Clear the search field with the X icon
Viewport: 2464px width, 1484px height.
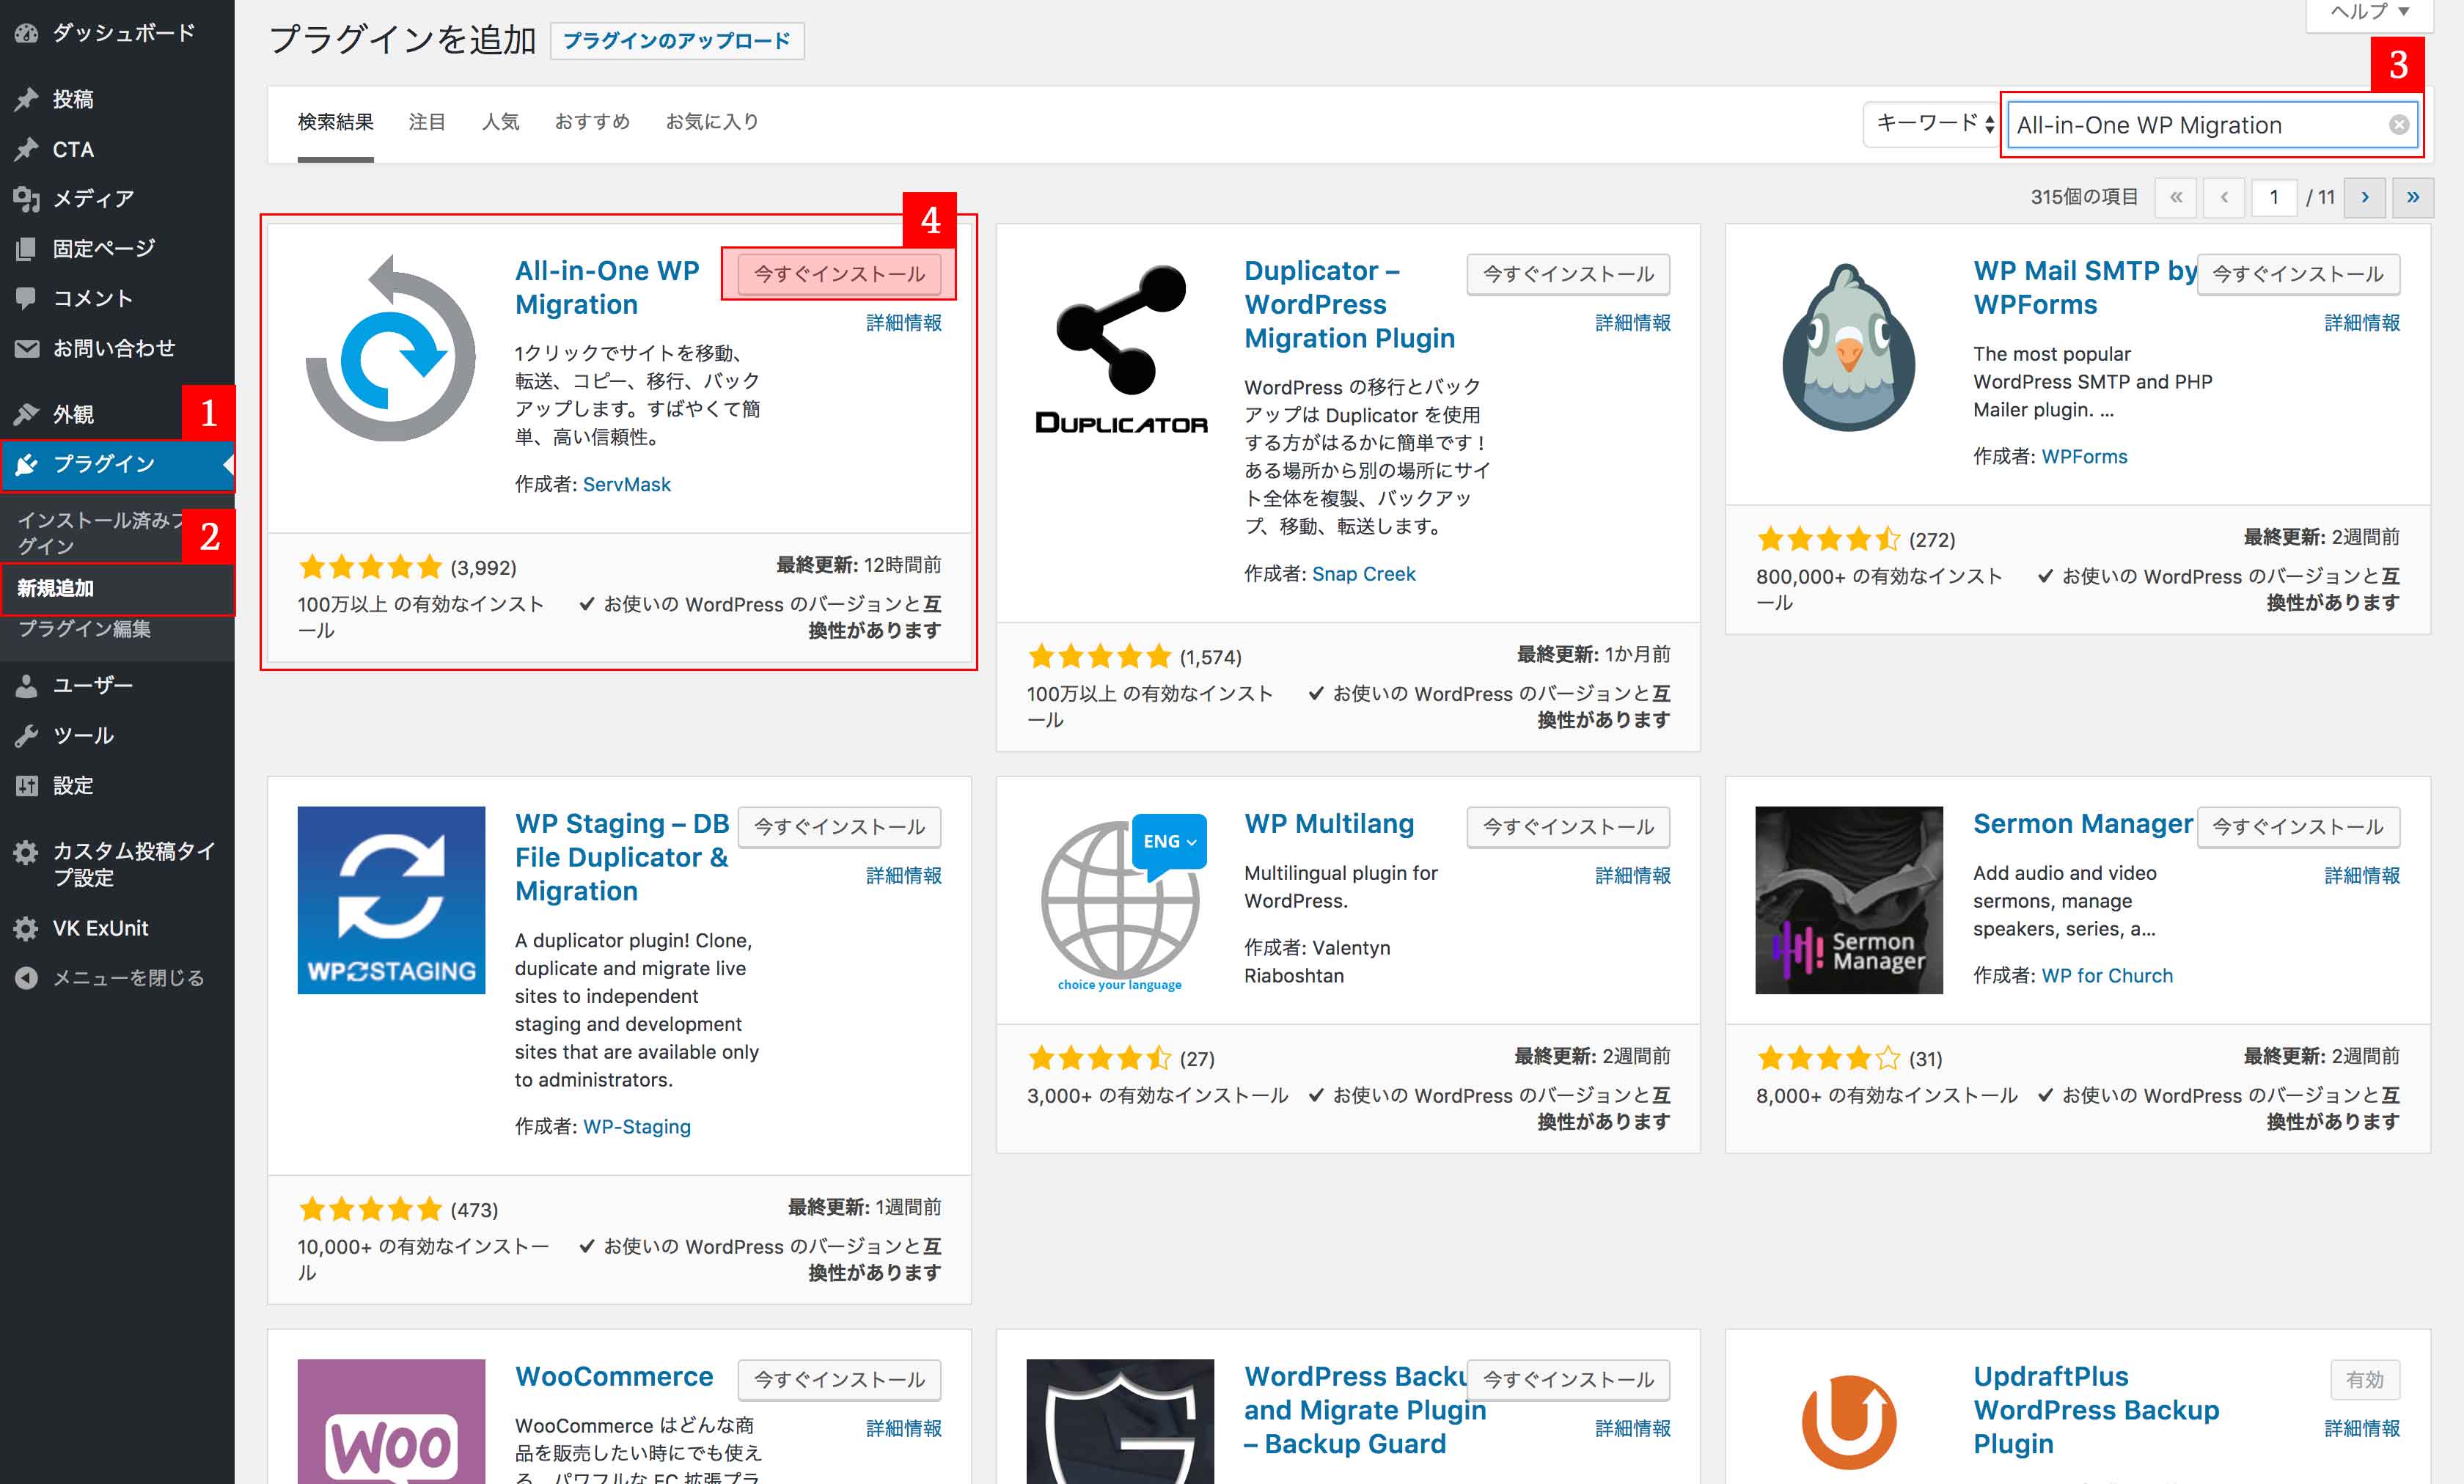(x=2399, y=125)
